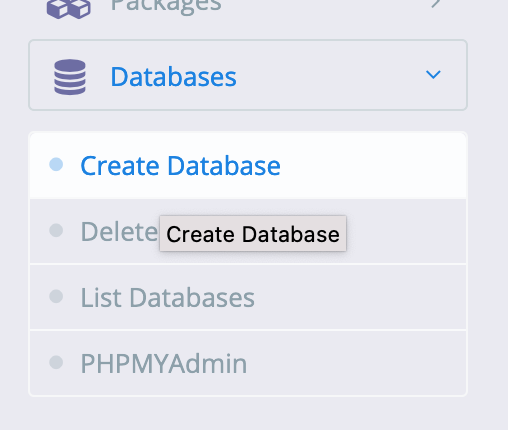This screenshot has width=510, height=430.
Task: Click the Create Database tooltip popup
Action: (x=253, y=233)
